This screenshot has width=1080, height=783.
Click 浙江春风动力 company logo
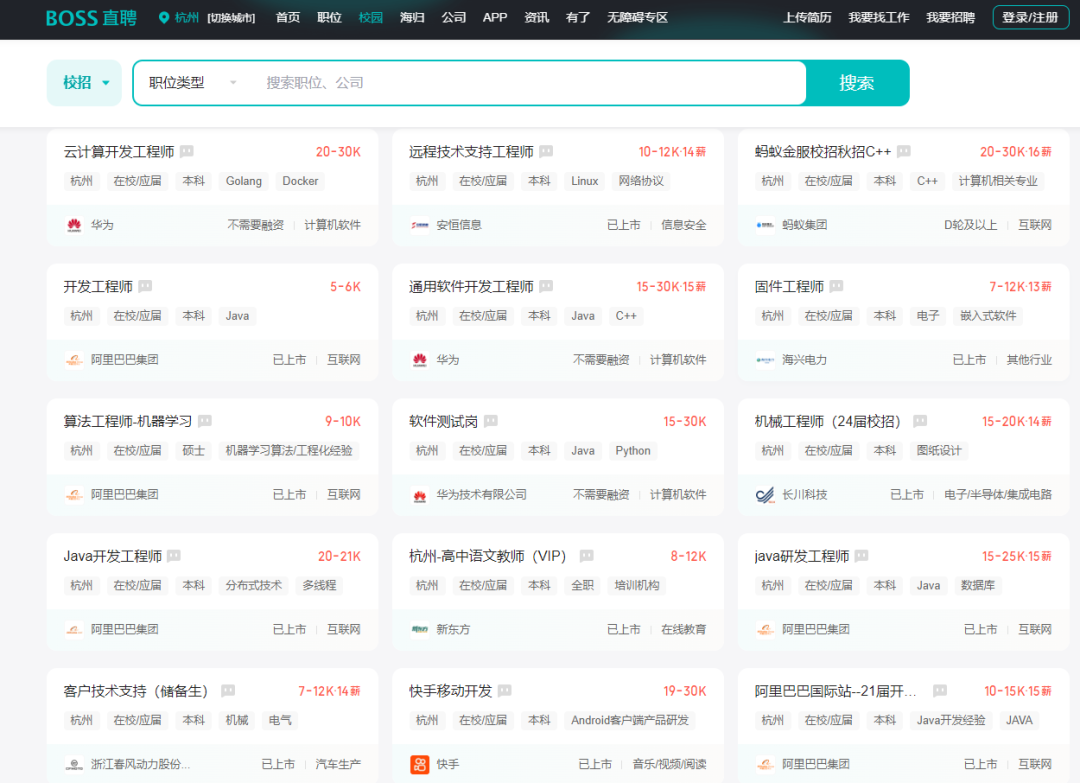coord(74,764)
